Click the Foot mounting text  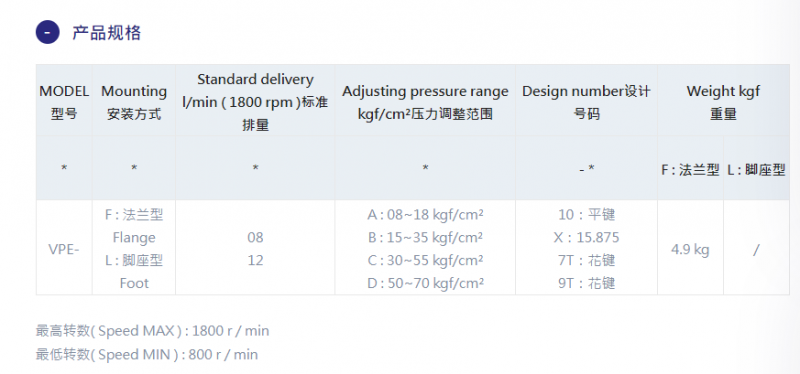pos(134,283)
